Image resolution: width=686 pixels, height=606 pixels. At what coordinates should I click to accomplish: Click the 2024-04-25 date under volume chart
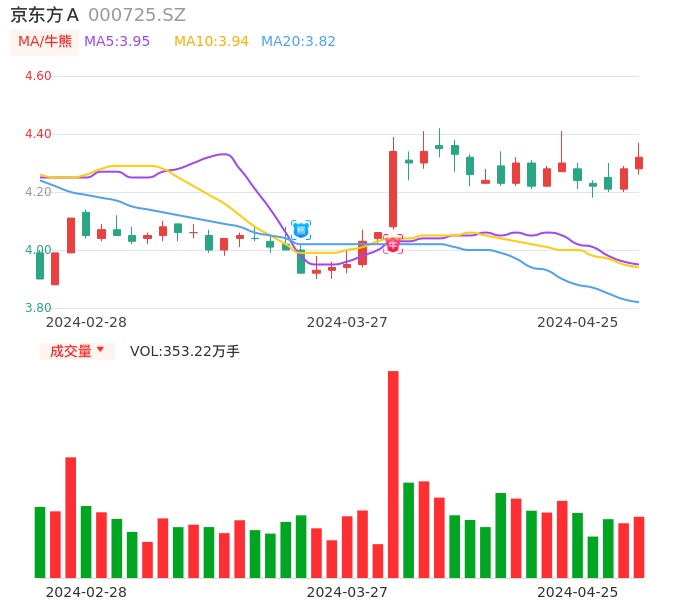pos(578,592)
